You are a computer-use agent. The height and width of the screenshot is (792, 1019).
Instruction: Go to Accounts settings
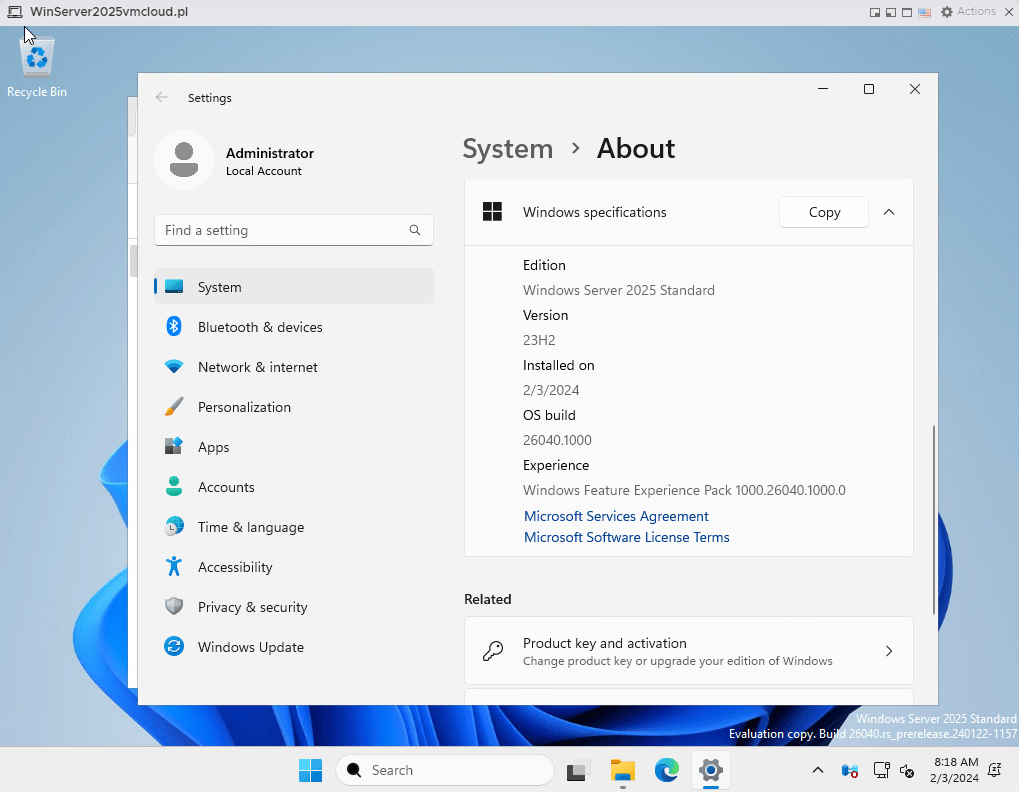point(226,487)
